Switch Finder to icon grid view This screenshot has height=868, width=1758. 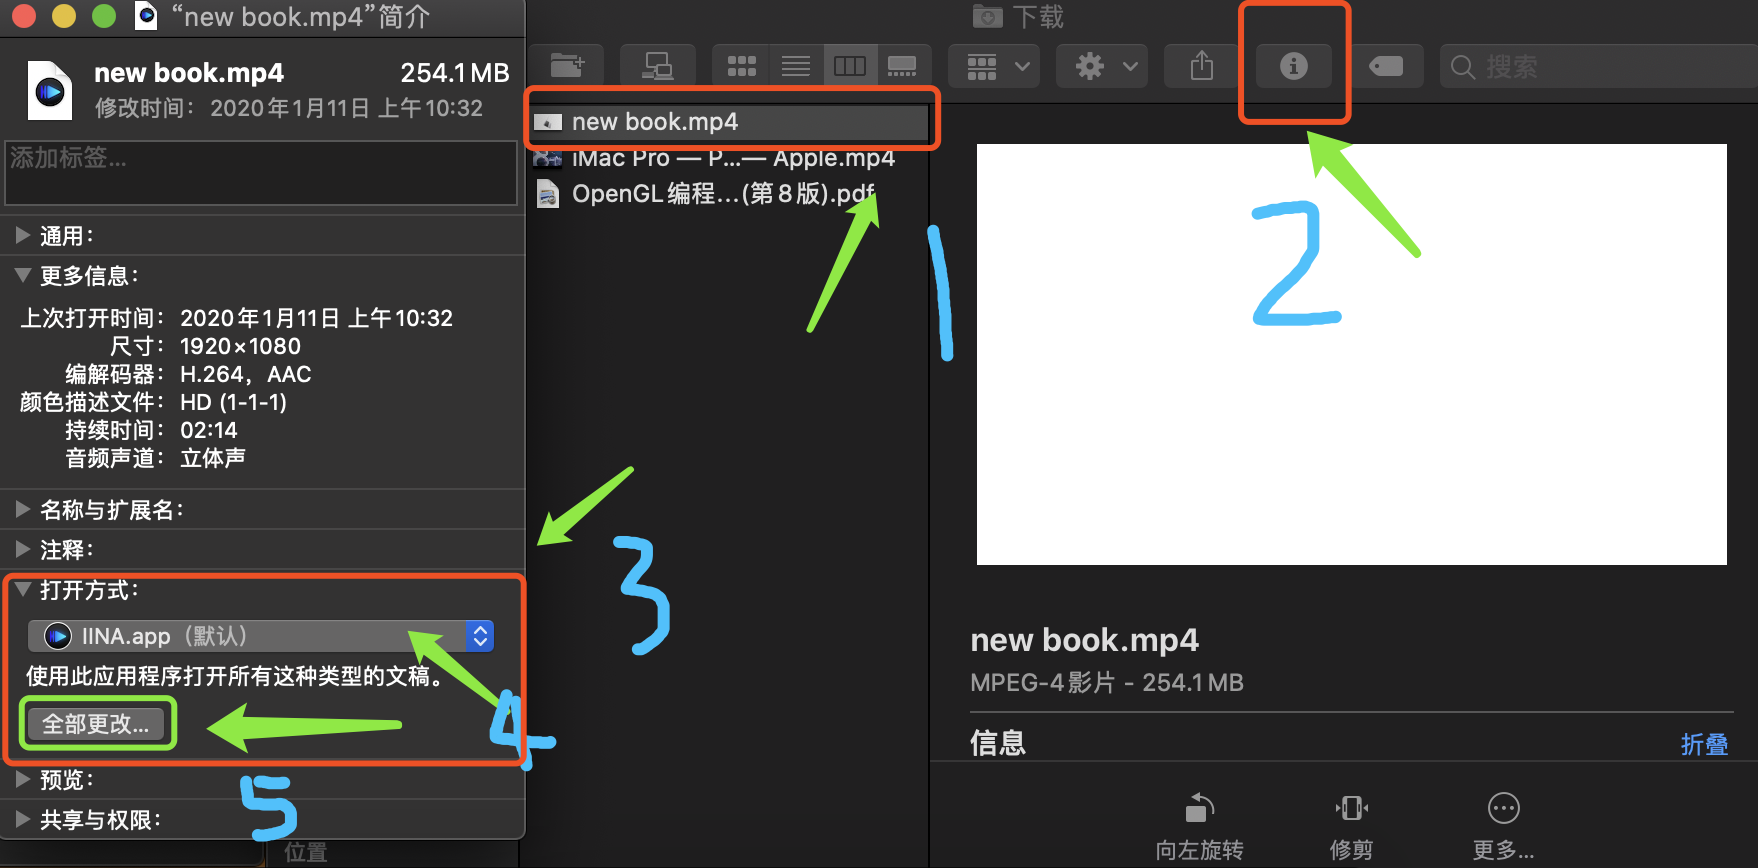pyautogui.click(x=741, y=66)
